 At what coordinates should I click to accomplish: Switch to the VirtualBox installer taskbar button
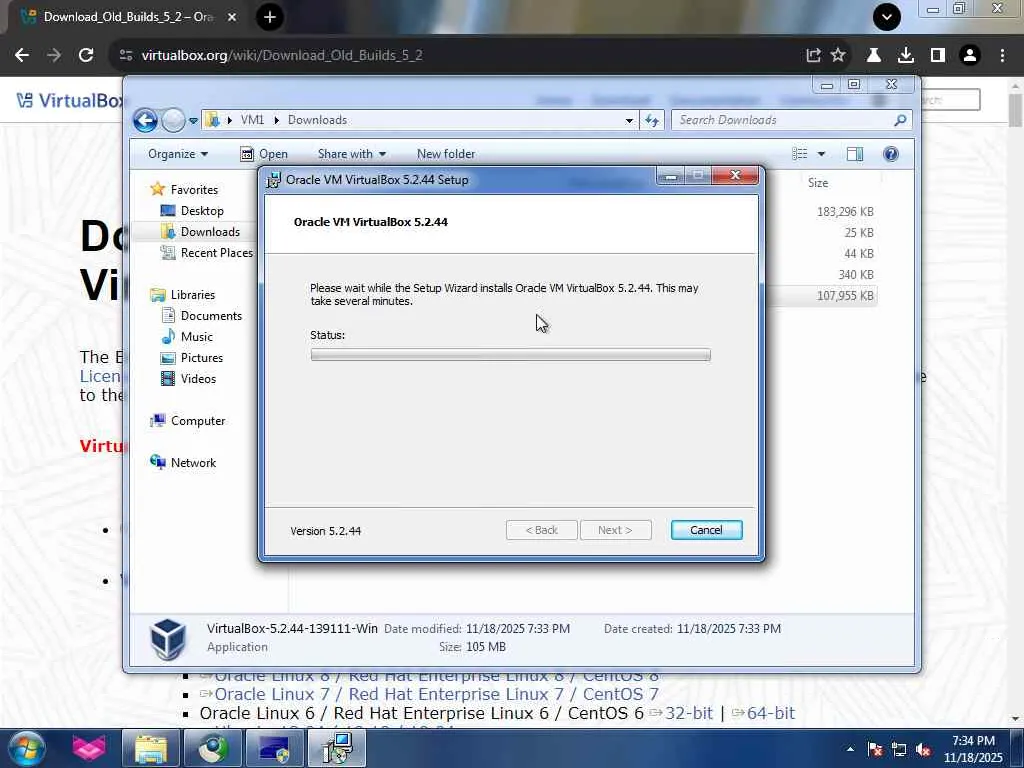click(338, 748)
